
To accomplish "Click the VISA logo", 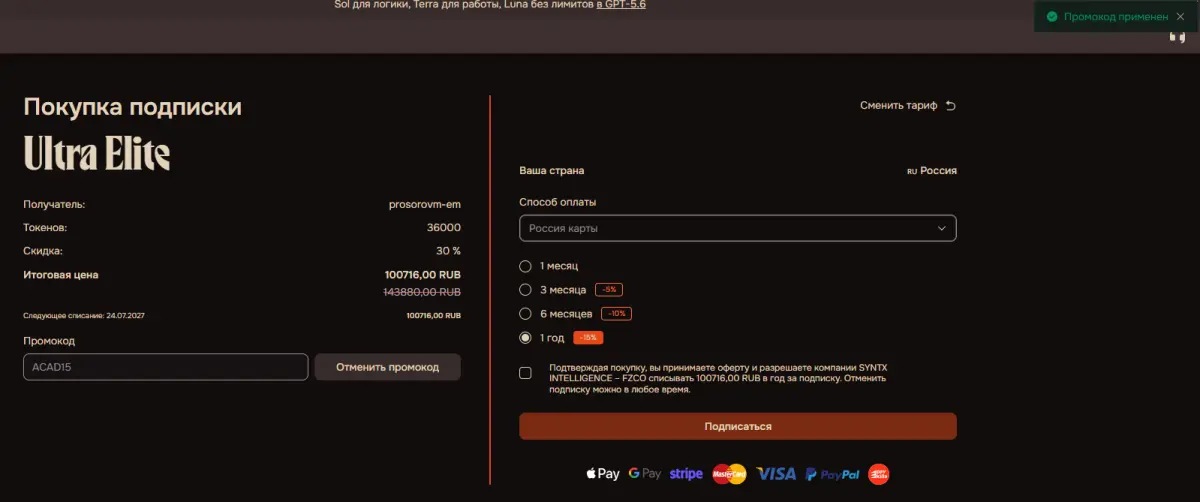I will click(776, 474).
